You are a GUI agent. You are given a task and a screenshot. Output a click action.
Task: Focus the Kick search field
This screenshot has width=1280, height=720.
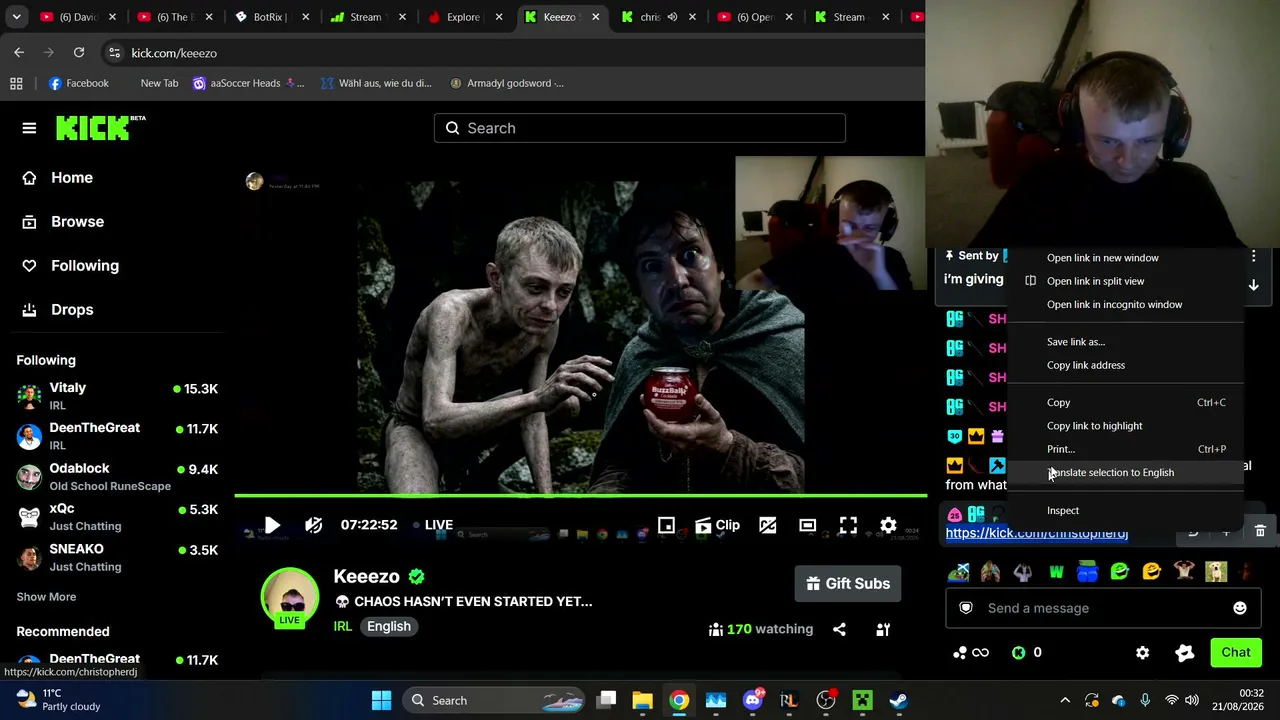[x=640, y=128]
